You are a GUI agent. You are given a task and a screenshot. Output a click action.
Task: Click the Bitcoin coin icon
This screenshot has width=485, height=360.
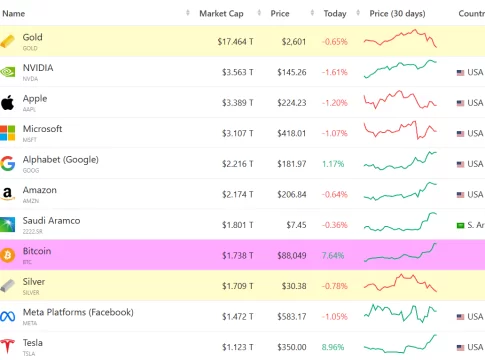pyautogui.click(x=8, y=255)
